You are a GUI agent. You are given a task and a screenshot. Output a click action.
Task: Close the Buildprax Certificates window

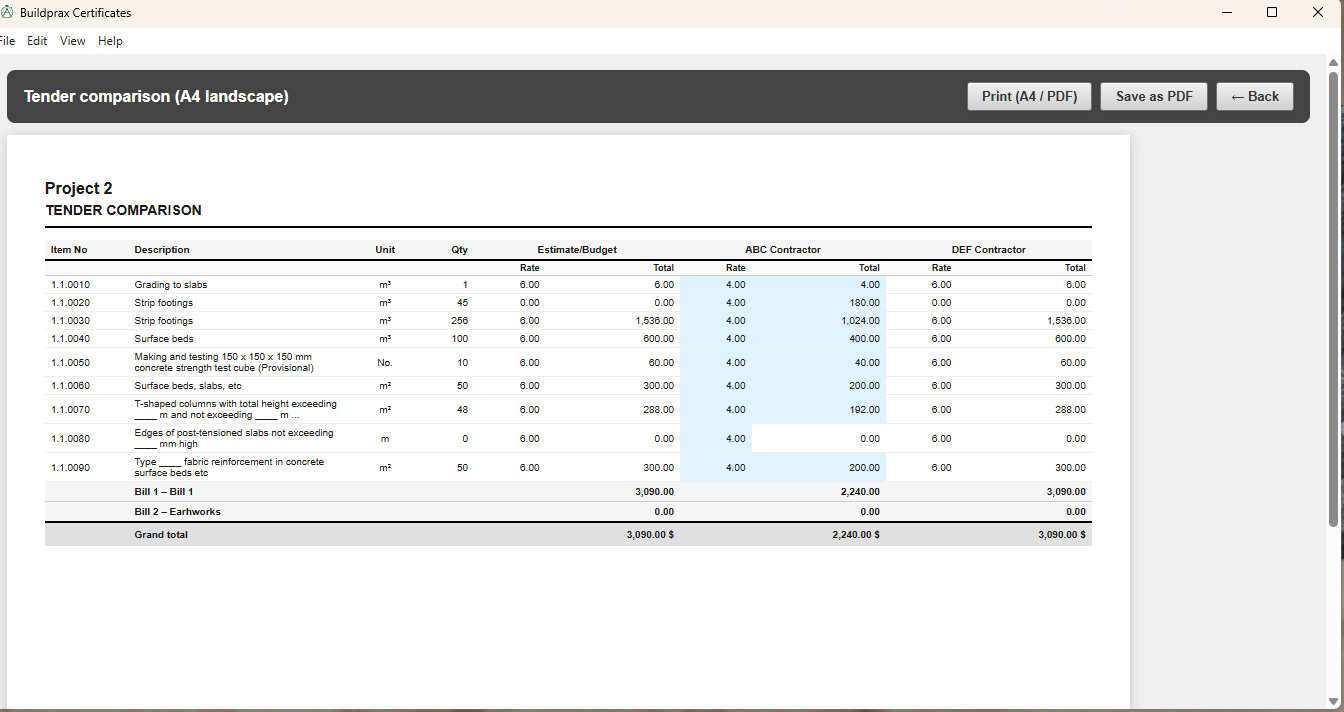[x=1318, y=13]
